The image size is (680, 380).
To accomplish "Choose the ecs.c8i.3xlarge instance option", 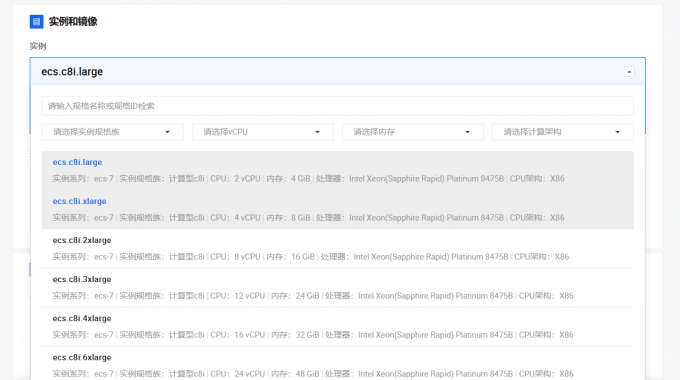I will point(337,288).
